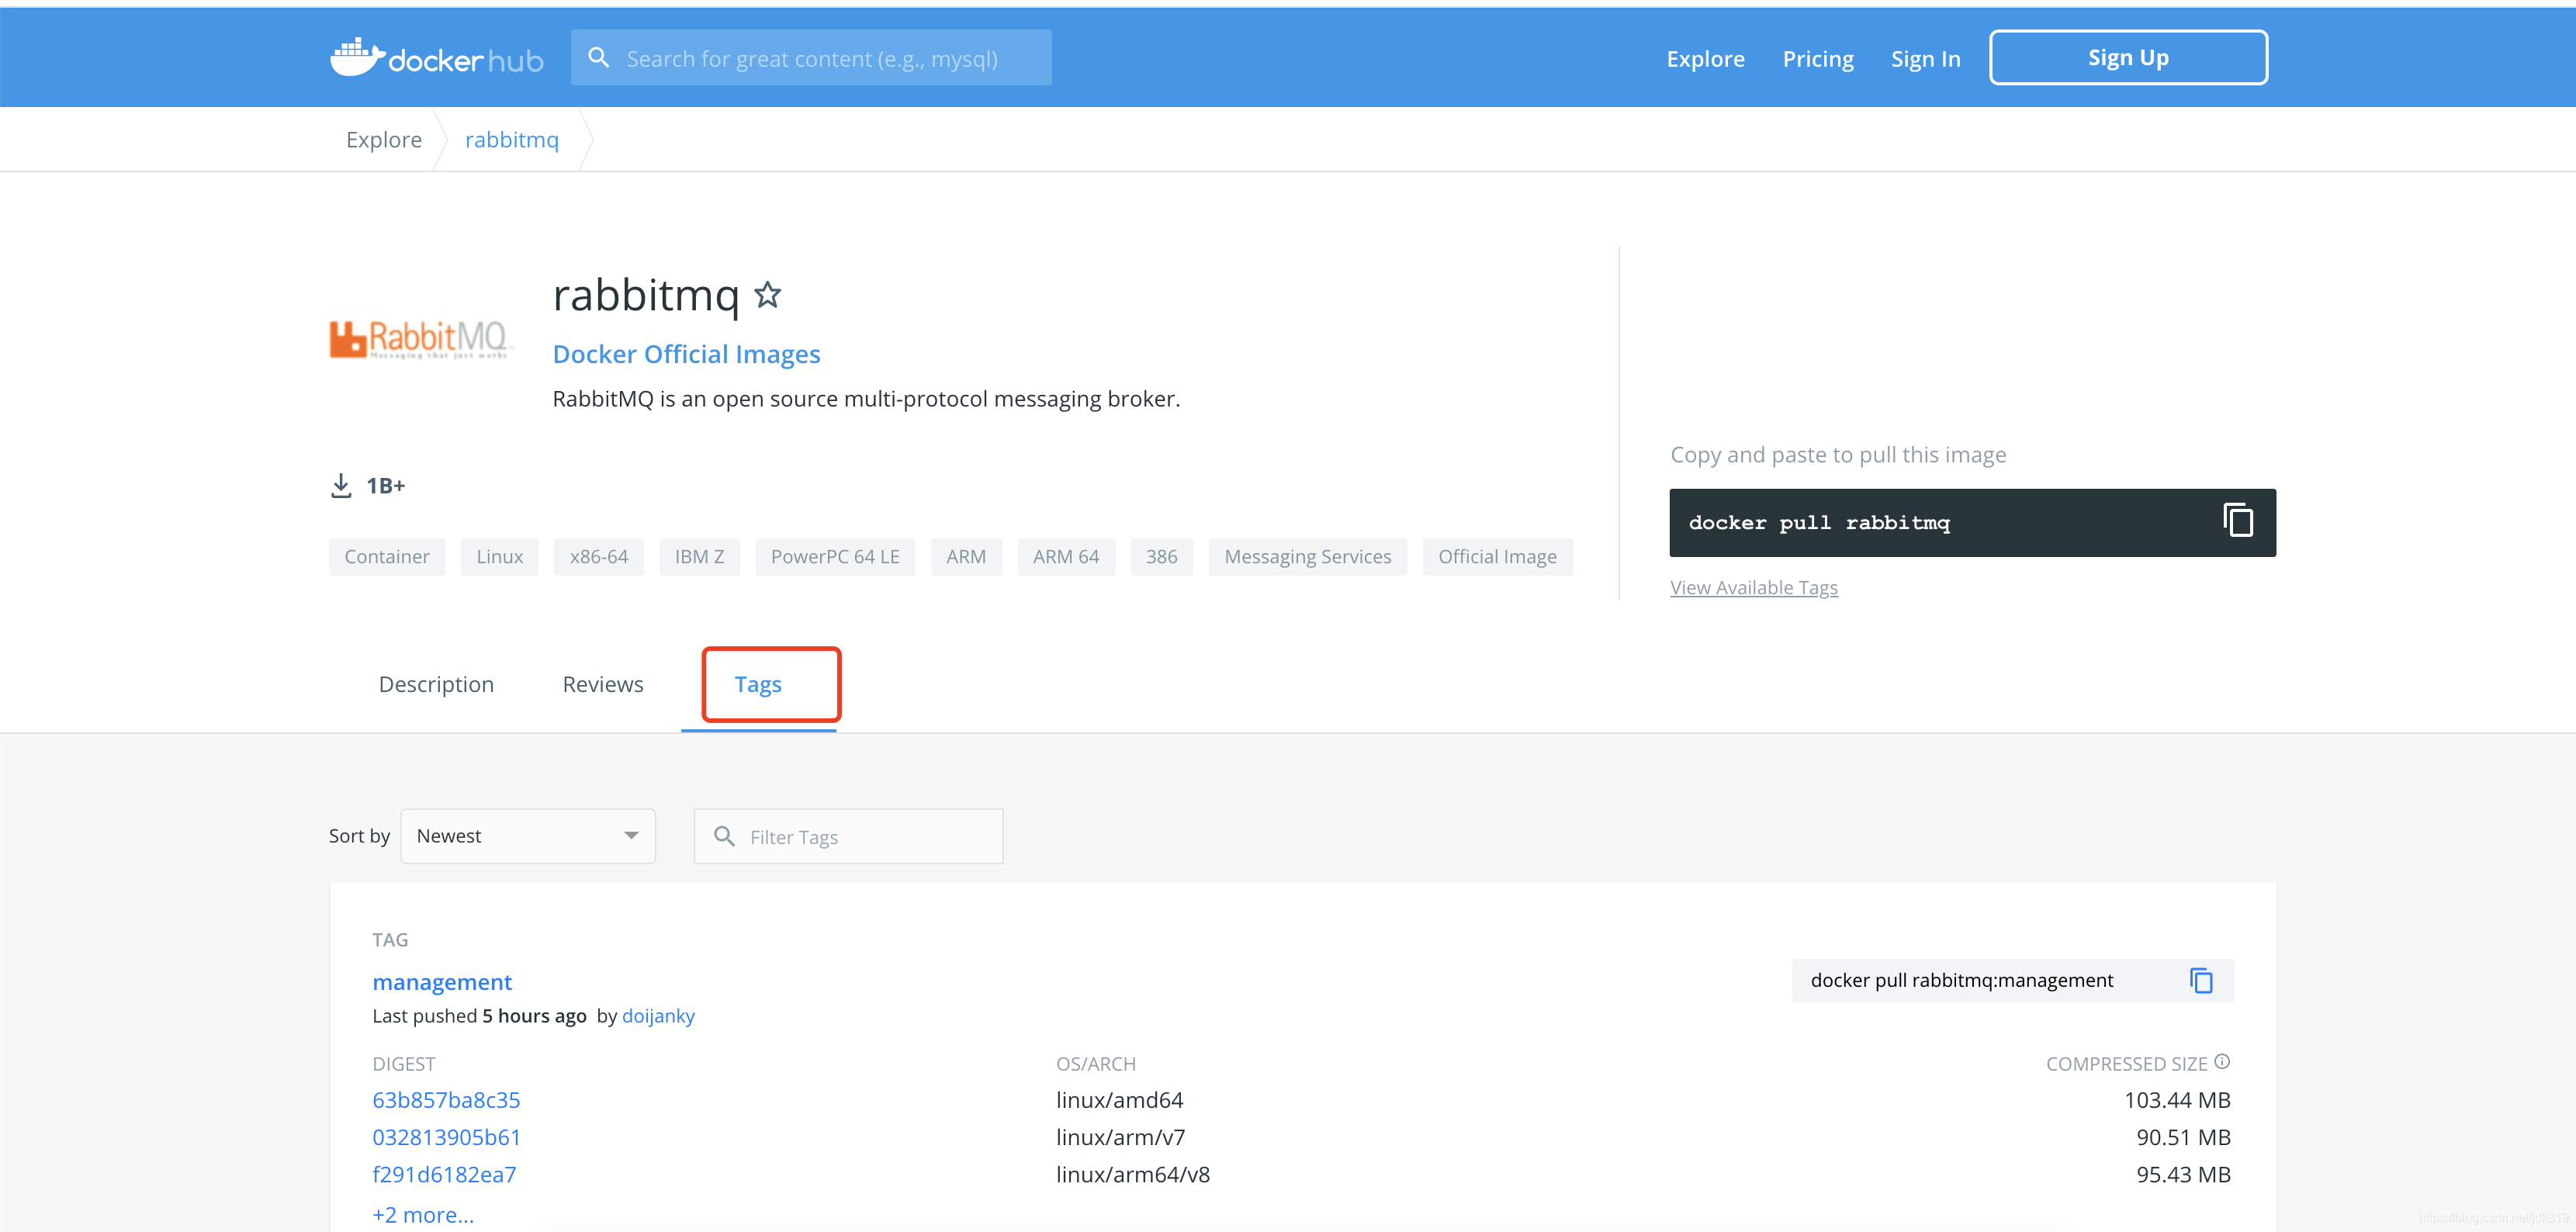The image size is (2576, 1232).
Task: Click into the Filter Tags input
Action: 848,836
